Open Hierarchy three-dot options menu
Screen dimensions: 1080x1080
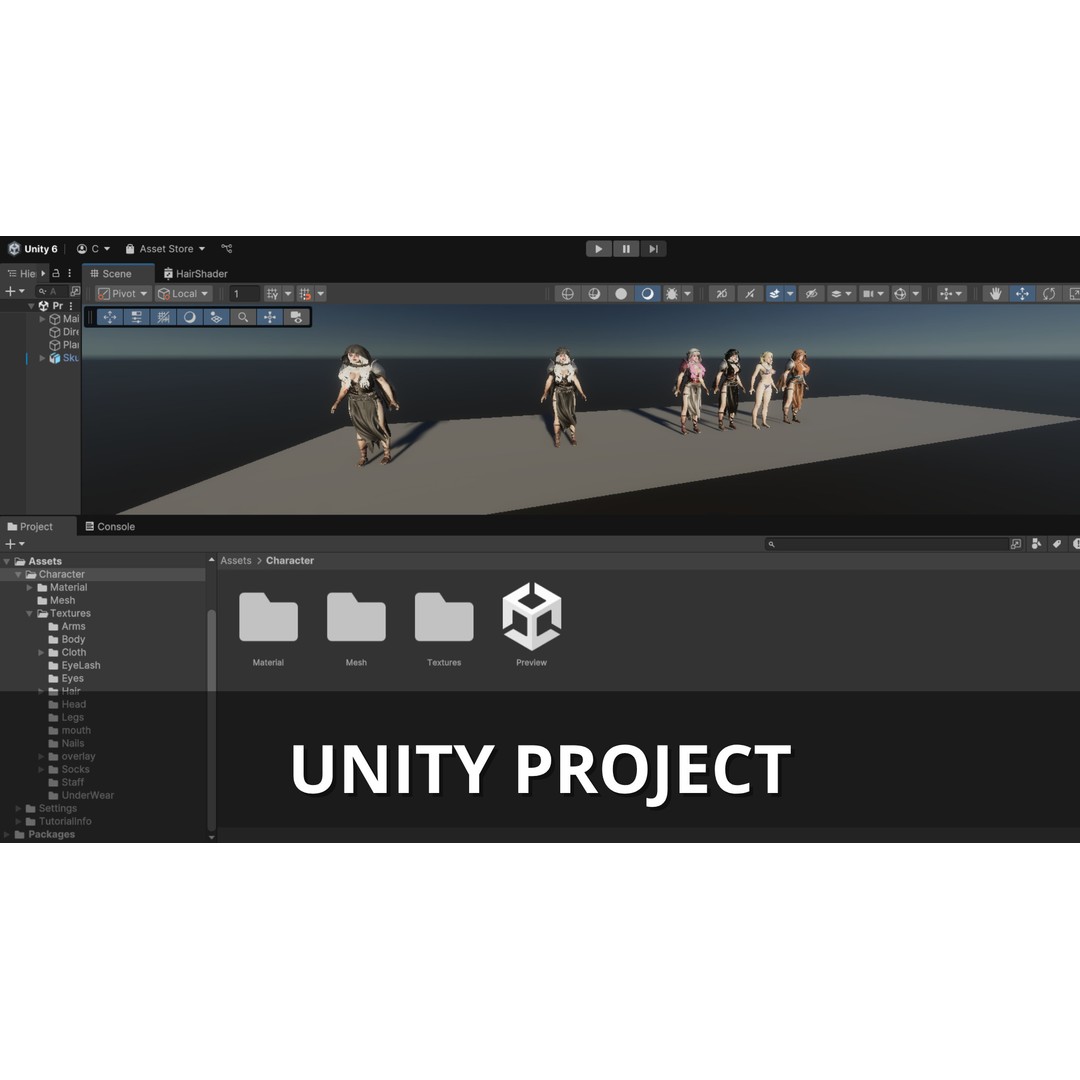70,273
